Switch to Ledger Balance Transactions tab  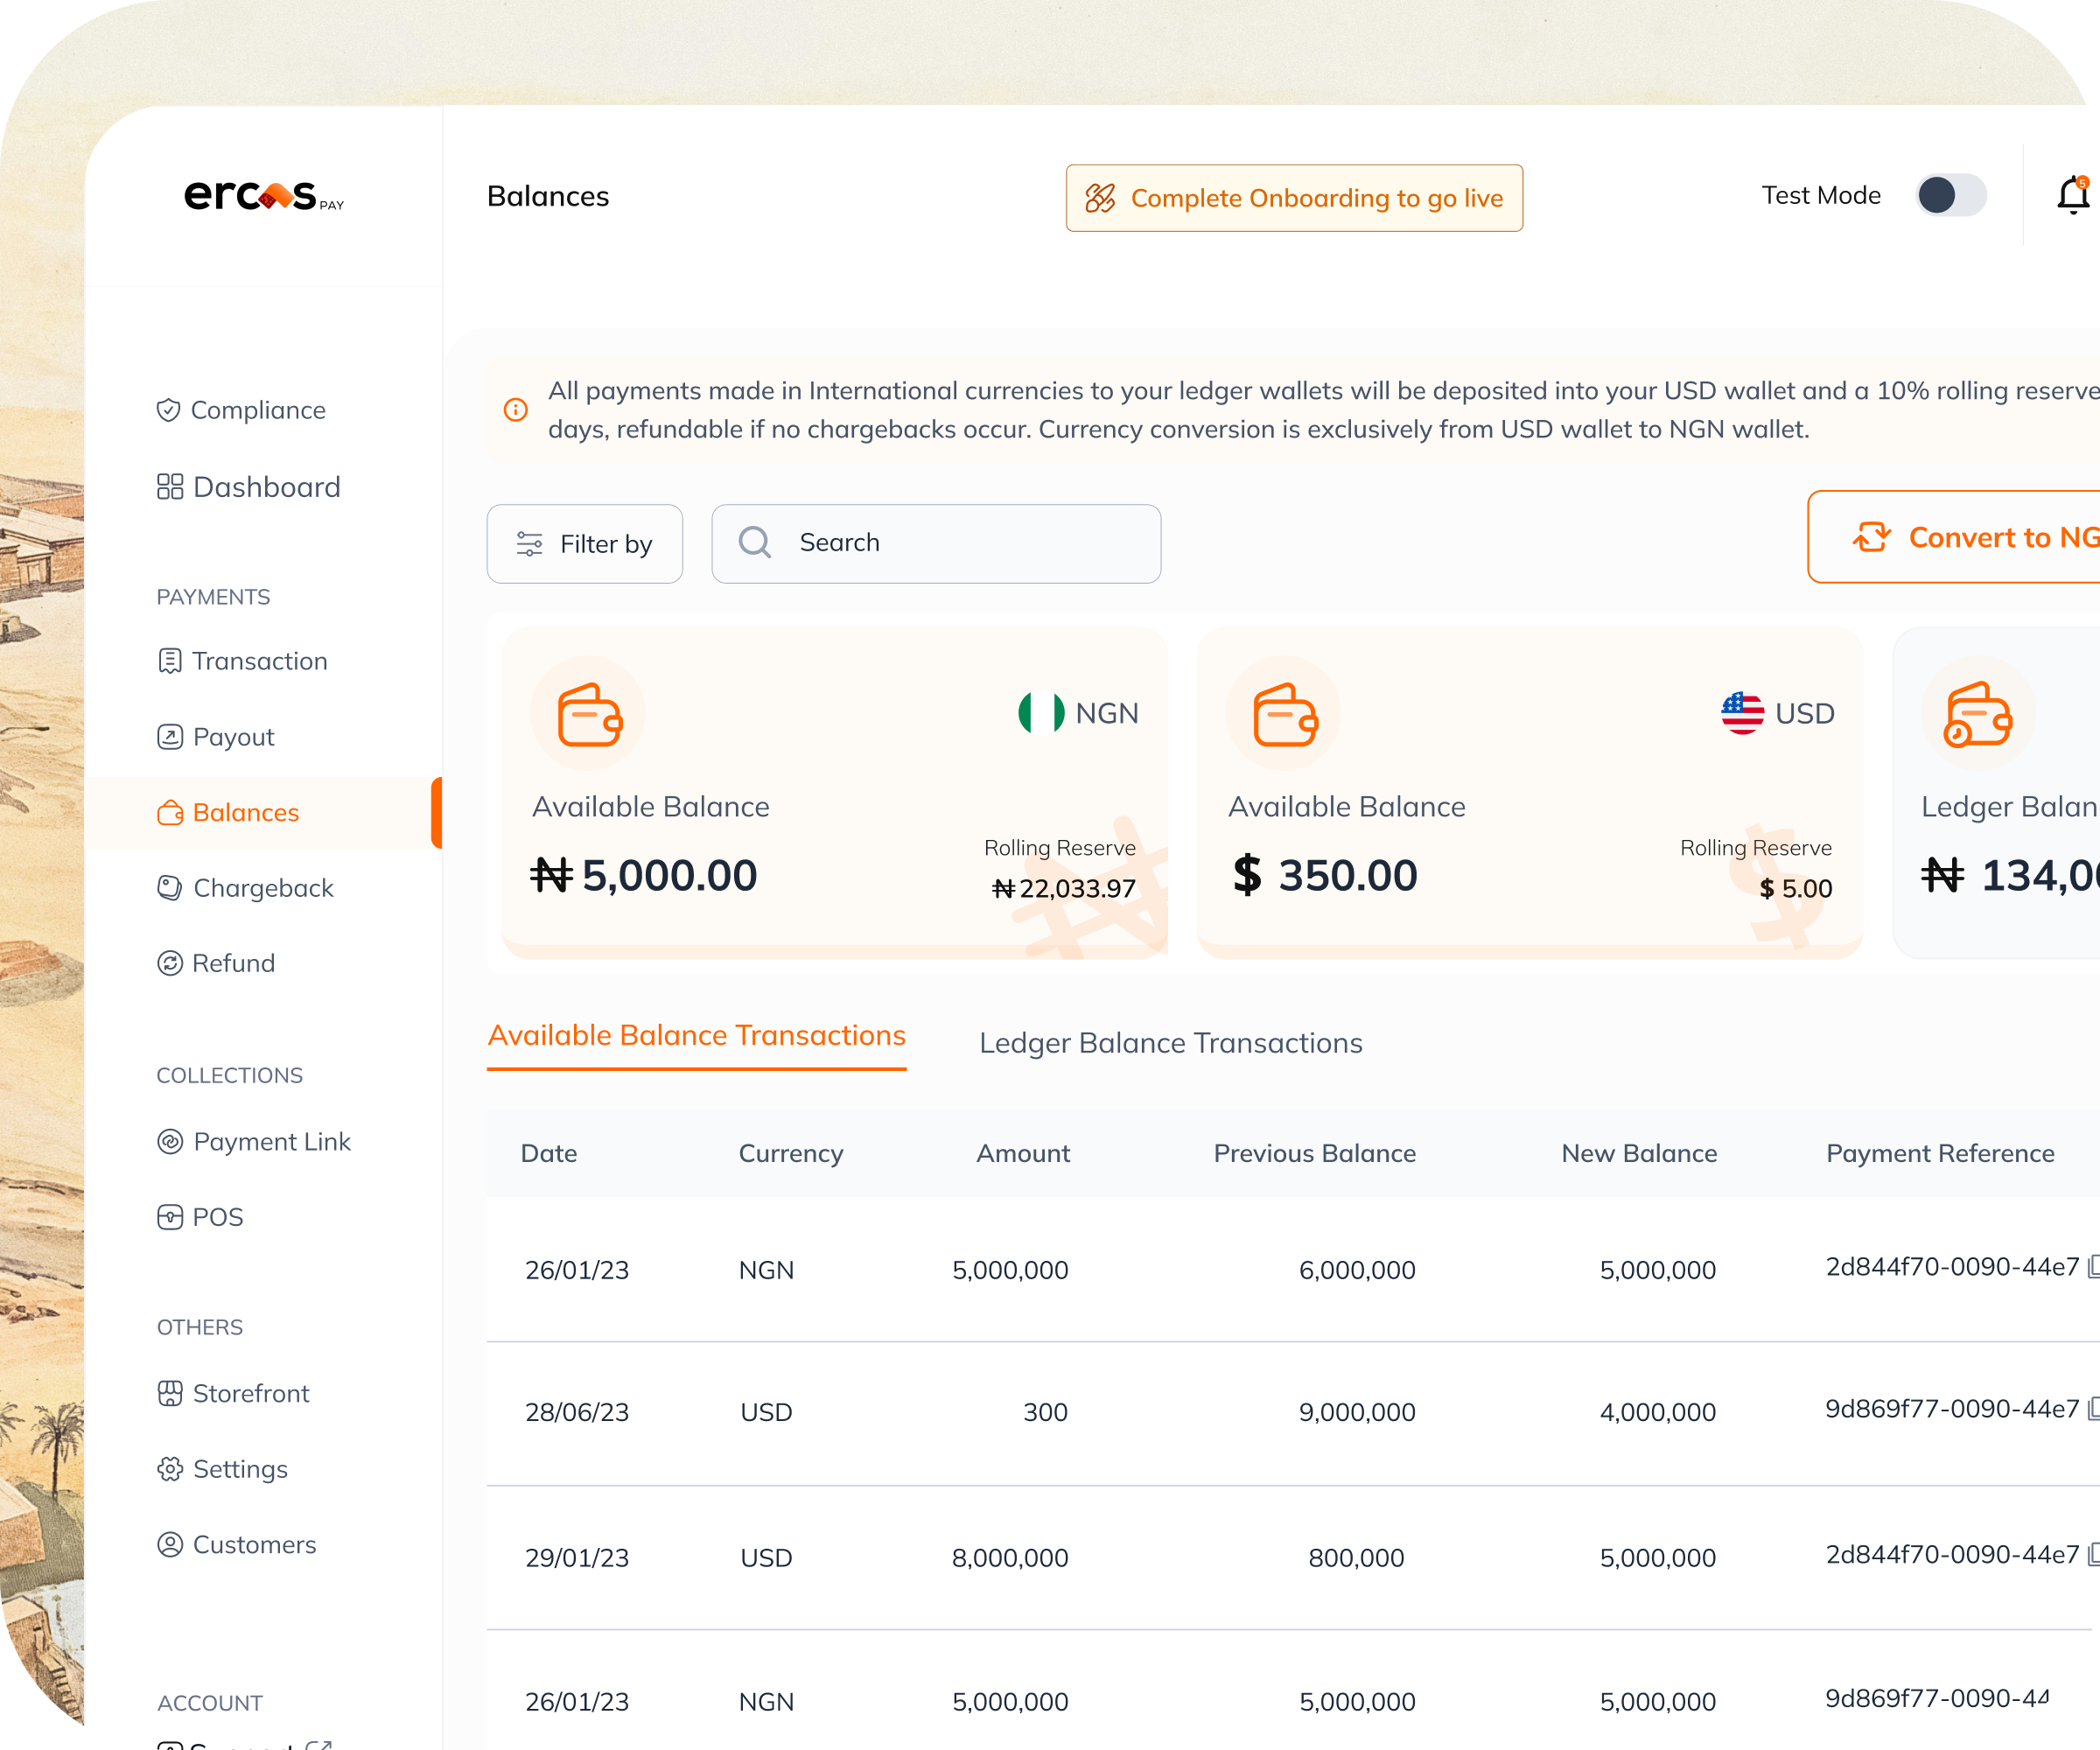pos(1170,1043)
